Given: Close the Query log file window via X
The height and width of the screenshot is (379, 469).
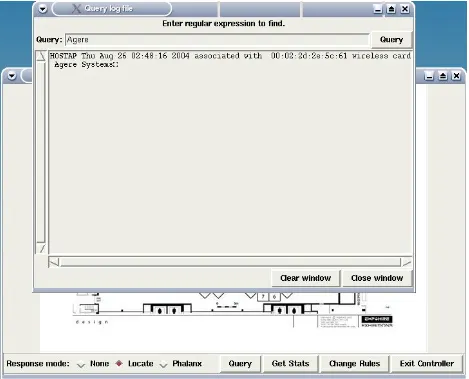Looking at the screenshot, I should 405,9.
